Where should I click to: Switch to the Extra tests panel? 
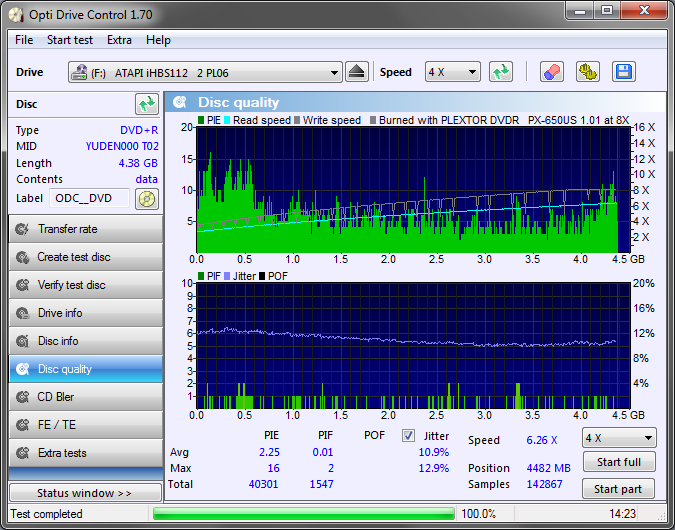pyautogui.click(x=86, y=453)
